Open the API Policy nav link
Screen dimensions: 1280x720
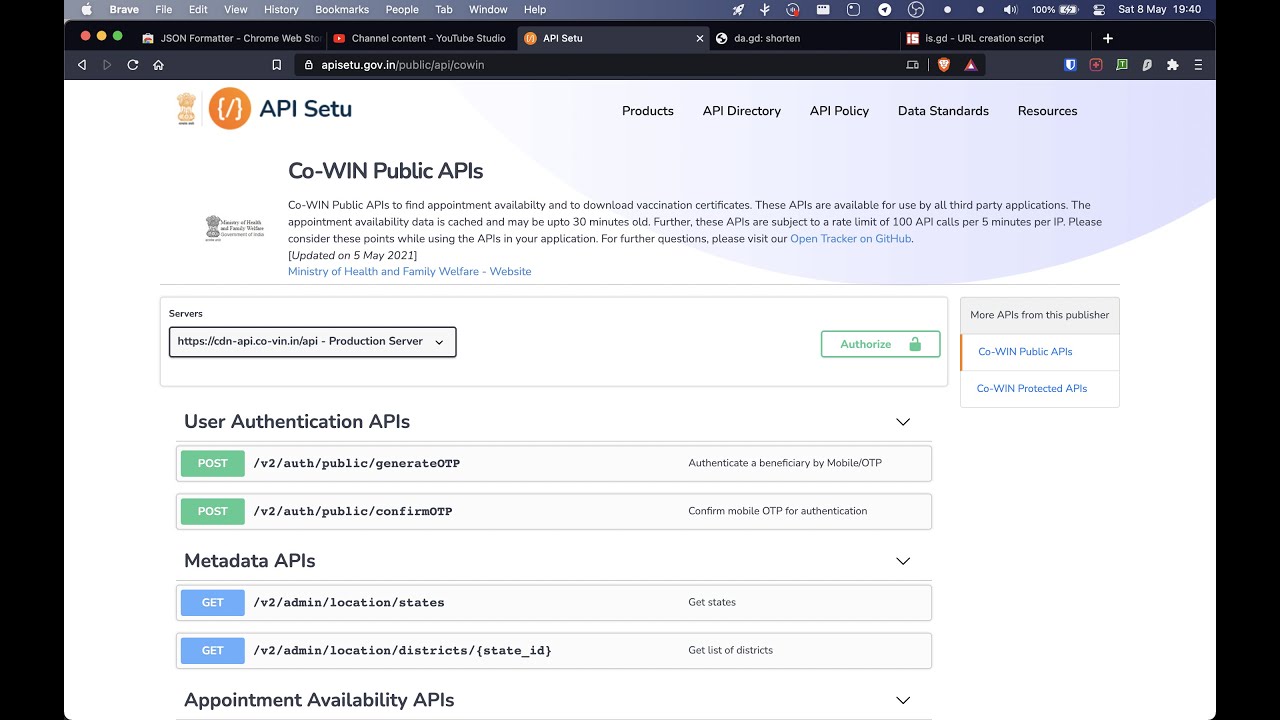[839, 111]
